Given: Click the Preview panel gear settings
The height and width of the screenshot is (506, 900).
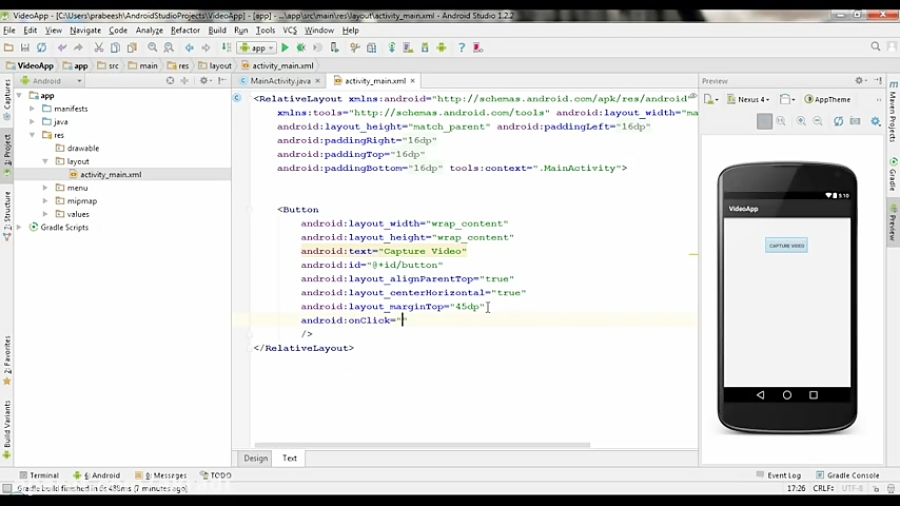Looking at the screenshot, I should (860, 81).
